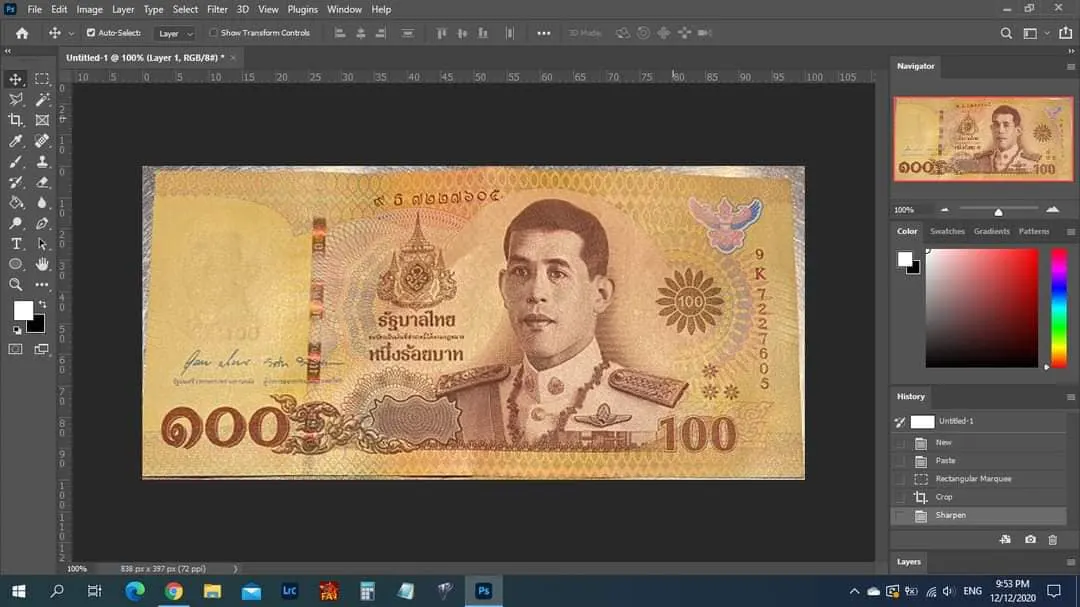Select the Eraser tool

42,182
